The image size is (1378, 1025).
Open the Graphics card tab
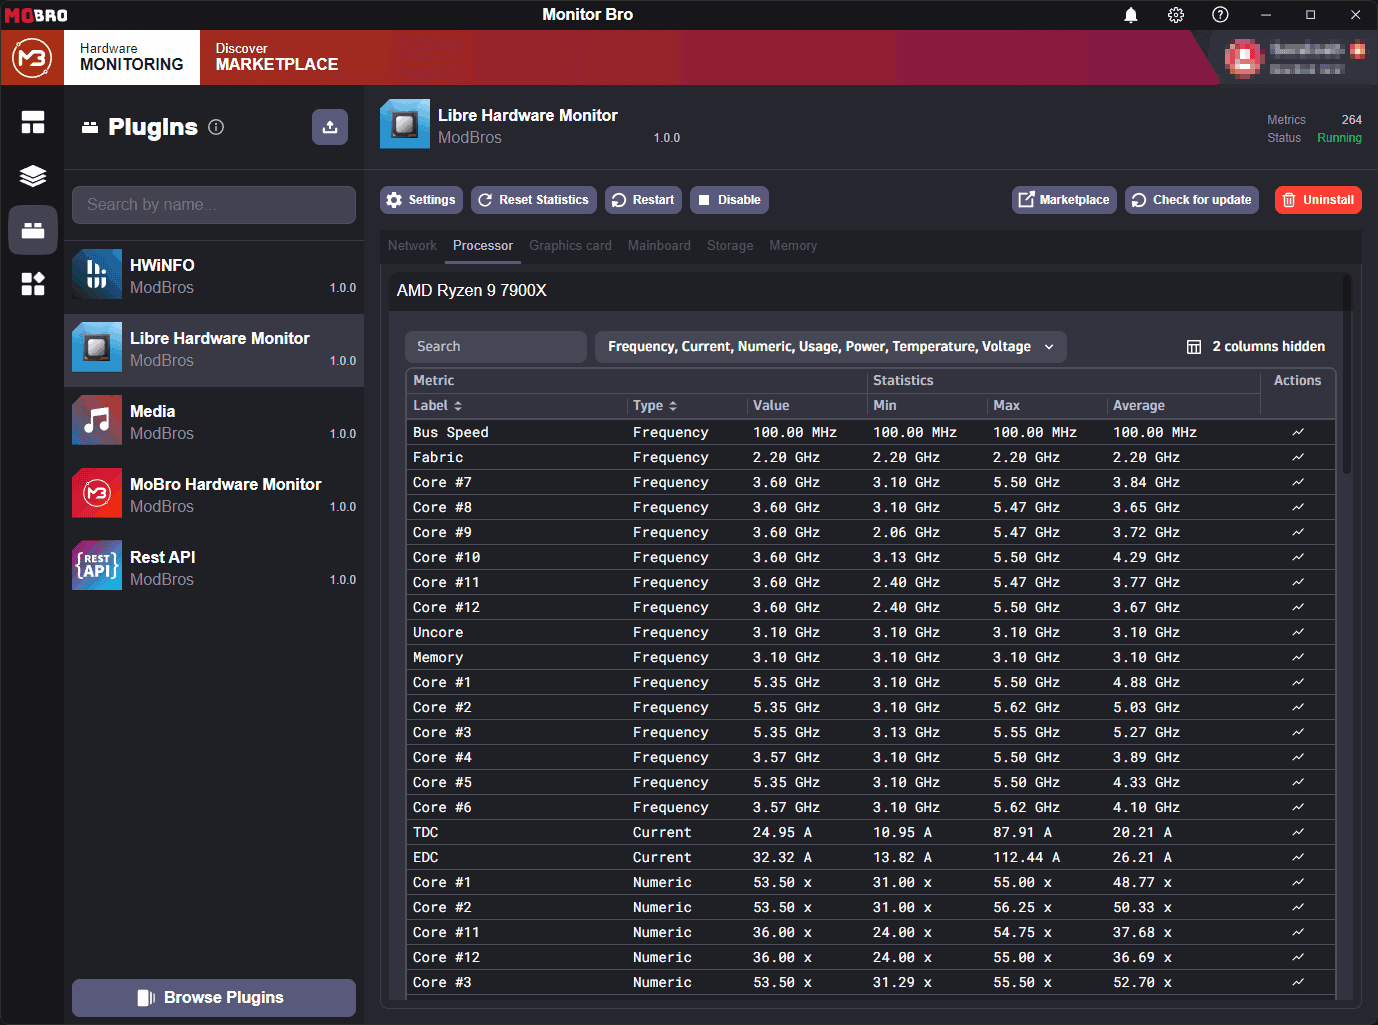(x=570, y=246)
